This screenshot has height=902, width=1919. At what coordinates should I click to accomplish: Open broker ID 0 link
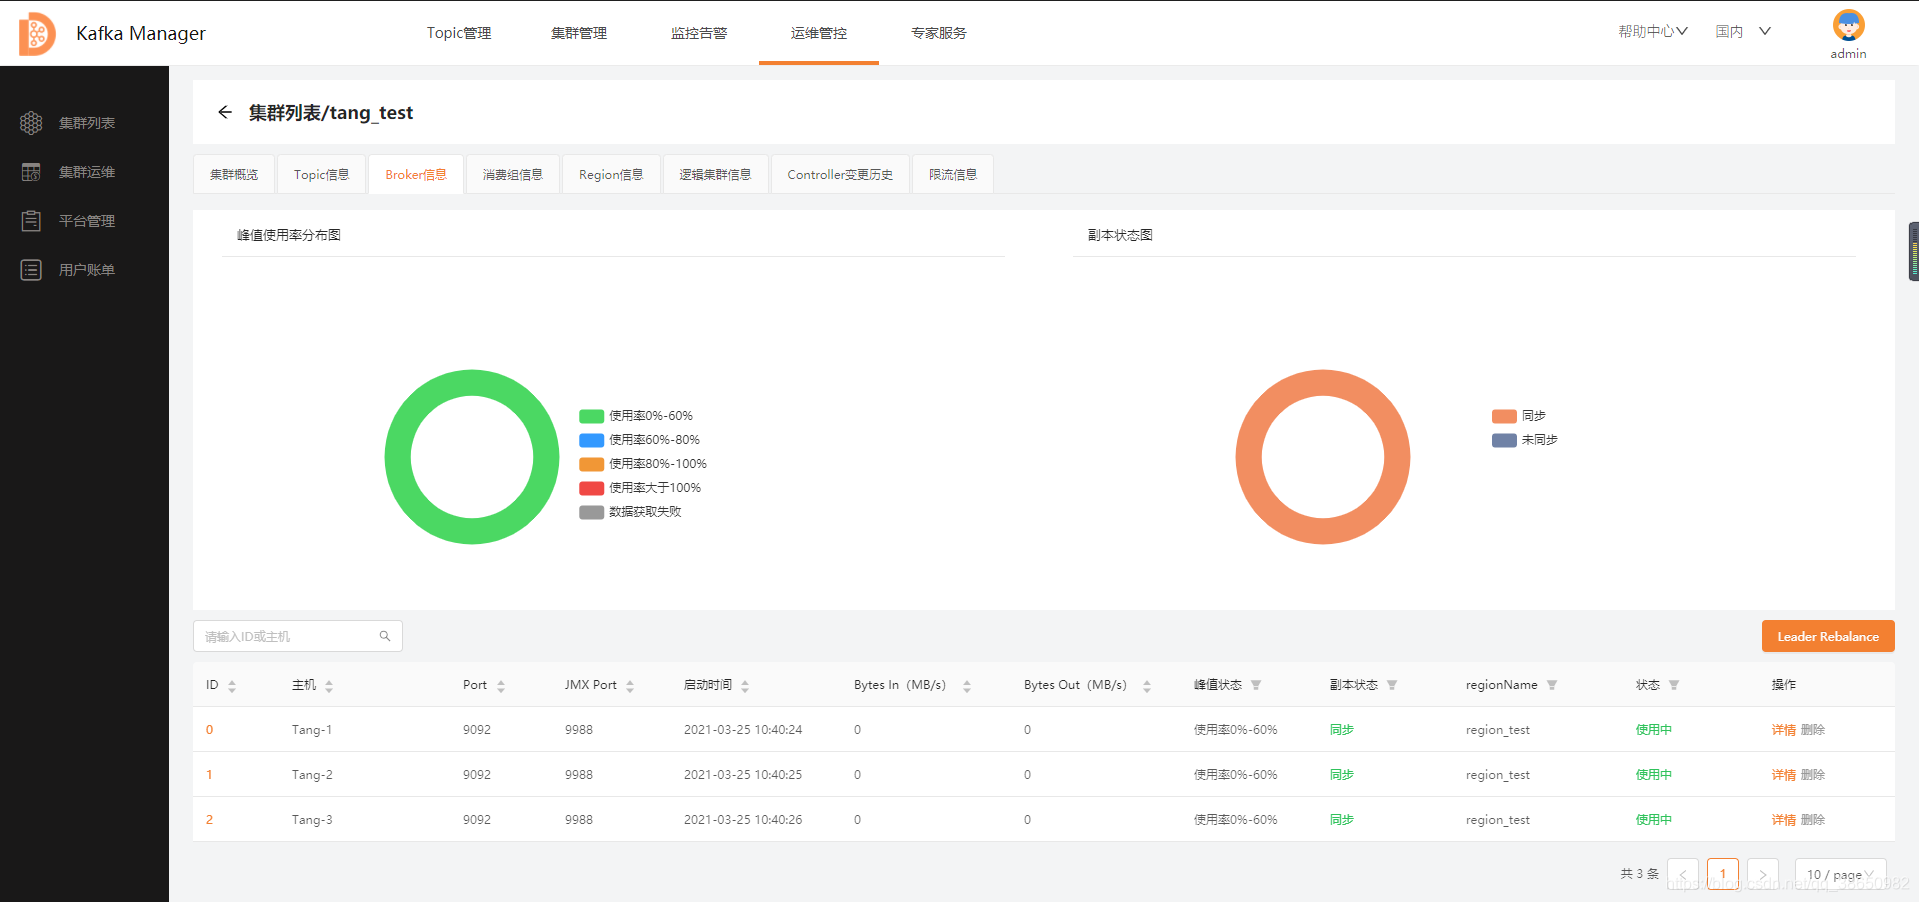pyautogui.click(x=209, y=730)
